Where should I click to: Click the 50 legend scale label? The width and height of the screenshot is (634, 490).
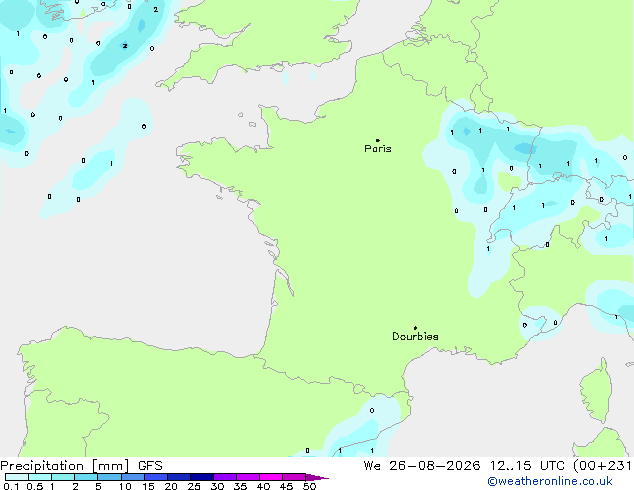309,486
